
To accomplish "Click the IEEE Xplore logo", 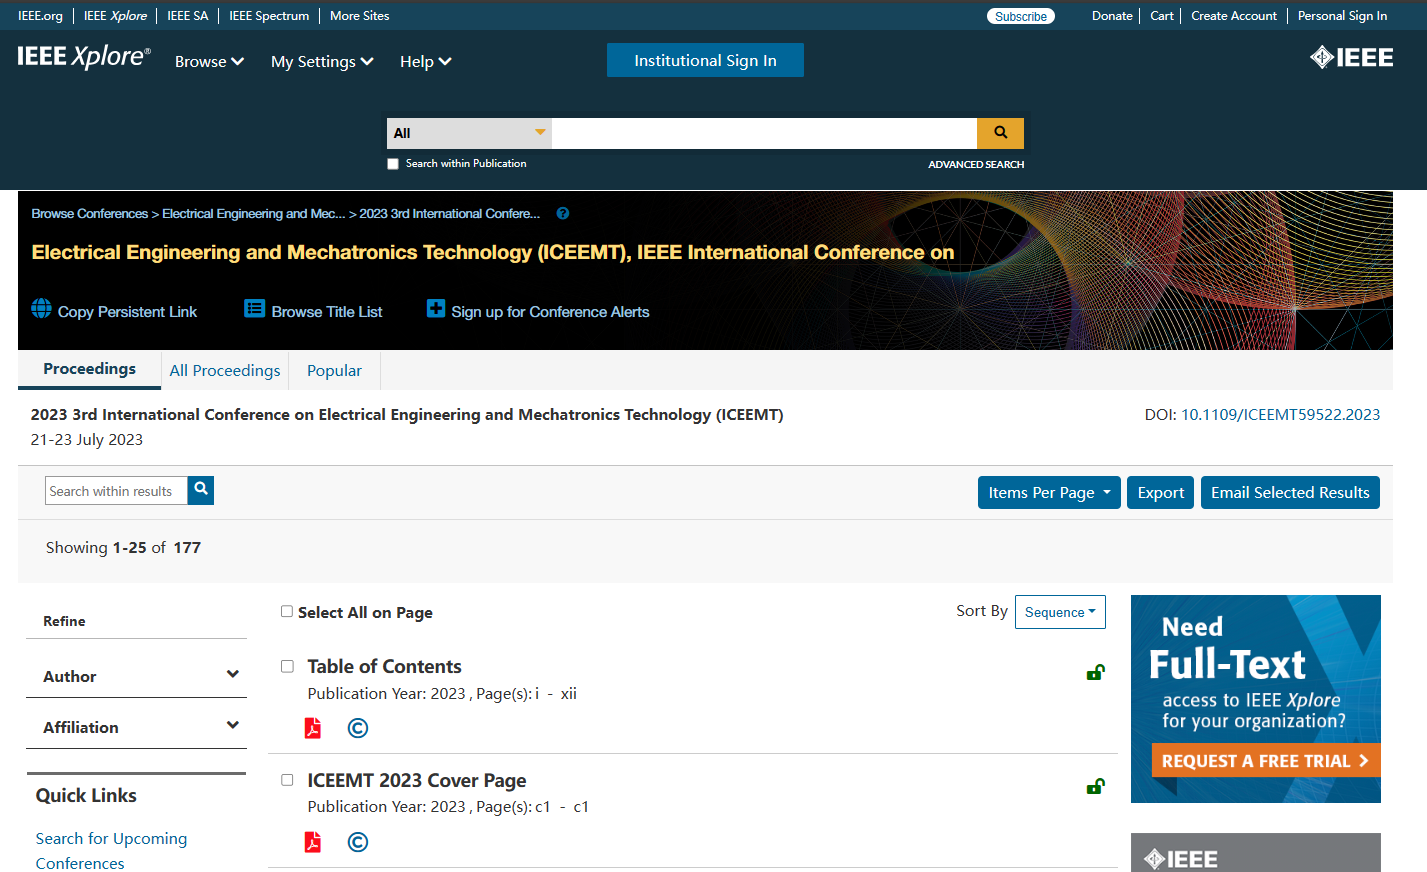I will (84, 57).
